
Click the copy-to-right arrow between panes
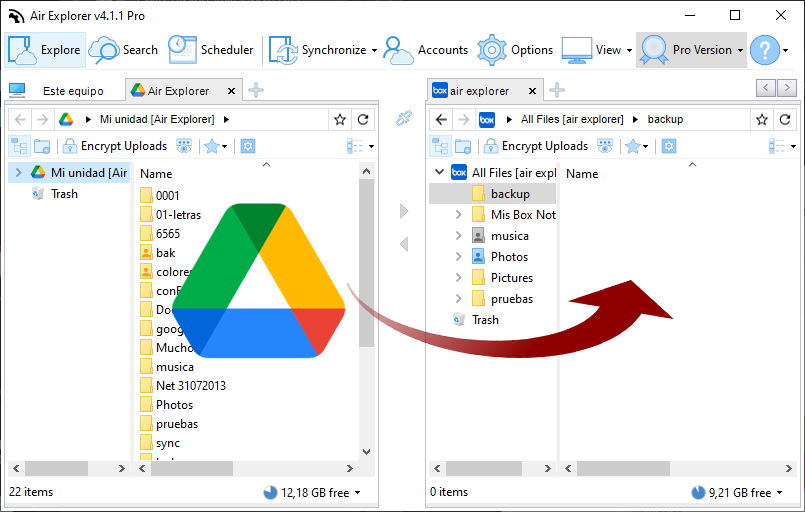click(x=404, y=211)
